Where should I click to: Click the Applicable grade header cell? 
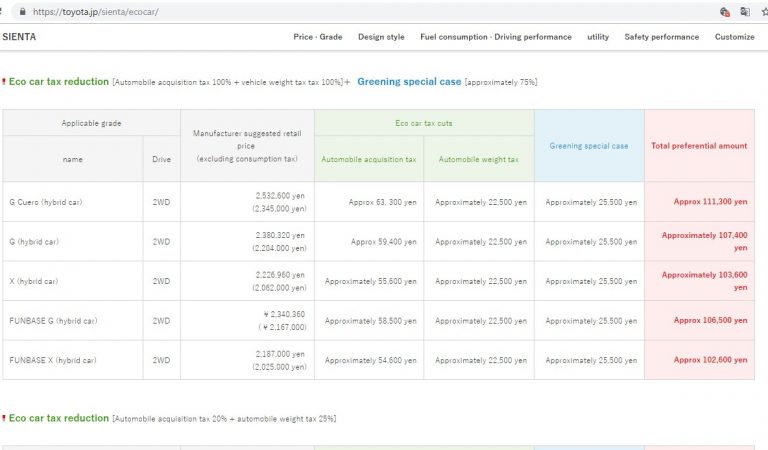point(92,123)
